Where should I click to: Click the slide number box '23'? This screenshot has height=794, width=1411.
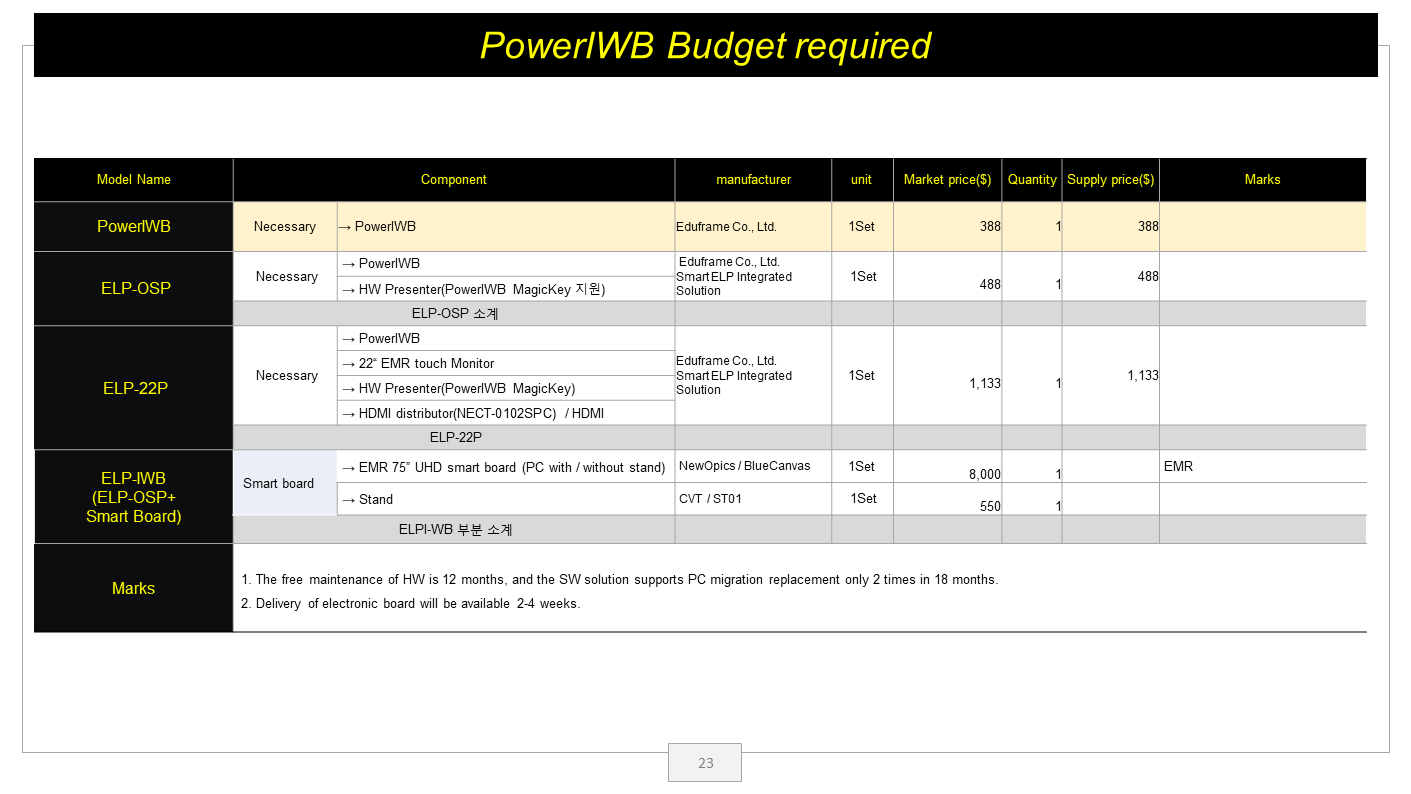pyautogui.click(x=705, y=763)
